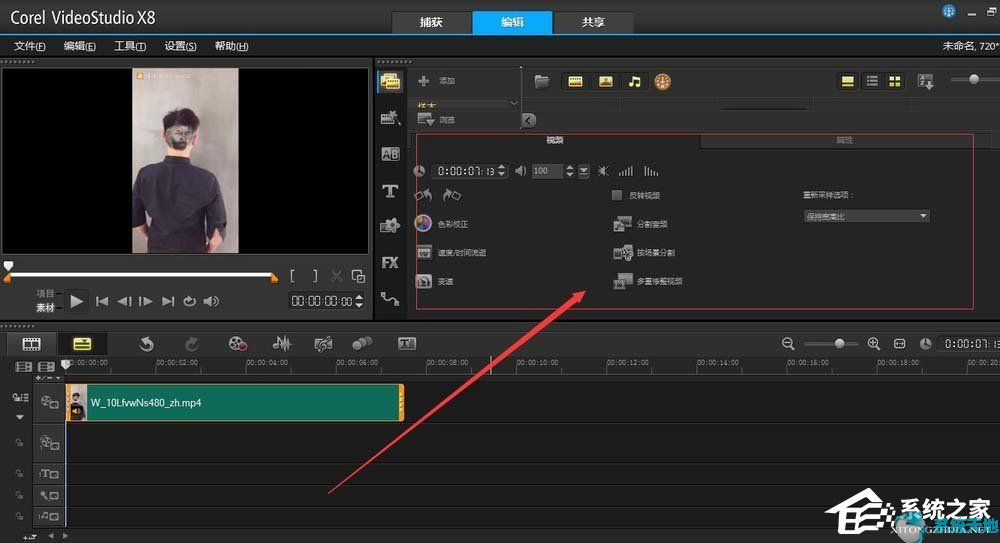This screenshot has height=543, width=1000.
Task: Click the rotate right icon
Action: (x=452, y=195)
